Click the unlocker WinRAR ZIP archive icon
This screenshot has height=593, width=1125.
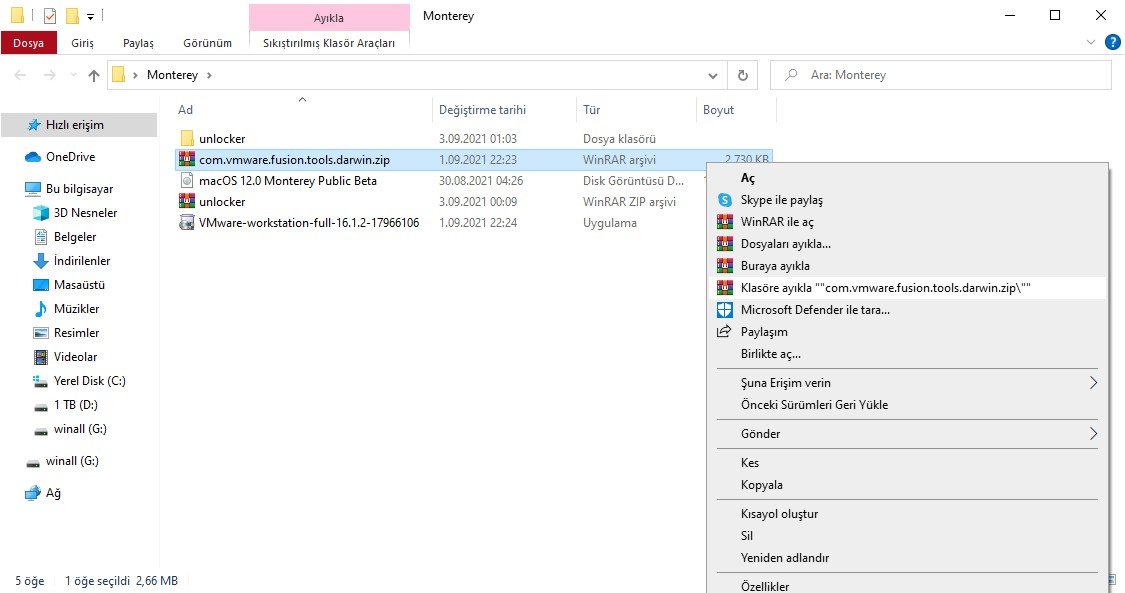tap(187, 201)
